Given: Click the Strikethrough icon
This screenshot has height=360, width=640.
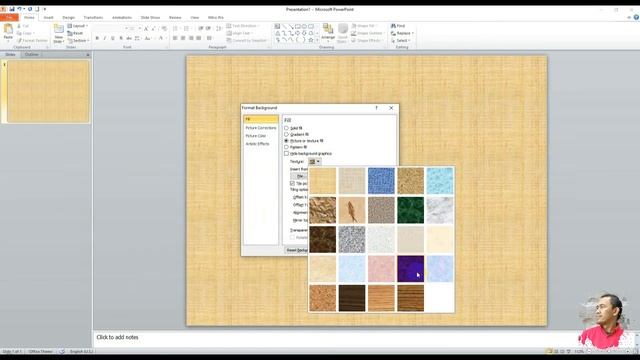Looking at the screenshot, I should (129, 38).
